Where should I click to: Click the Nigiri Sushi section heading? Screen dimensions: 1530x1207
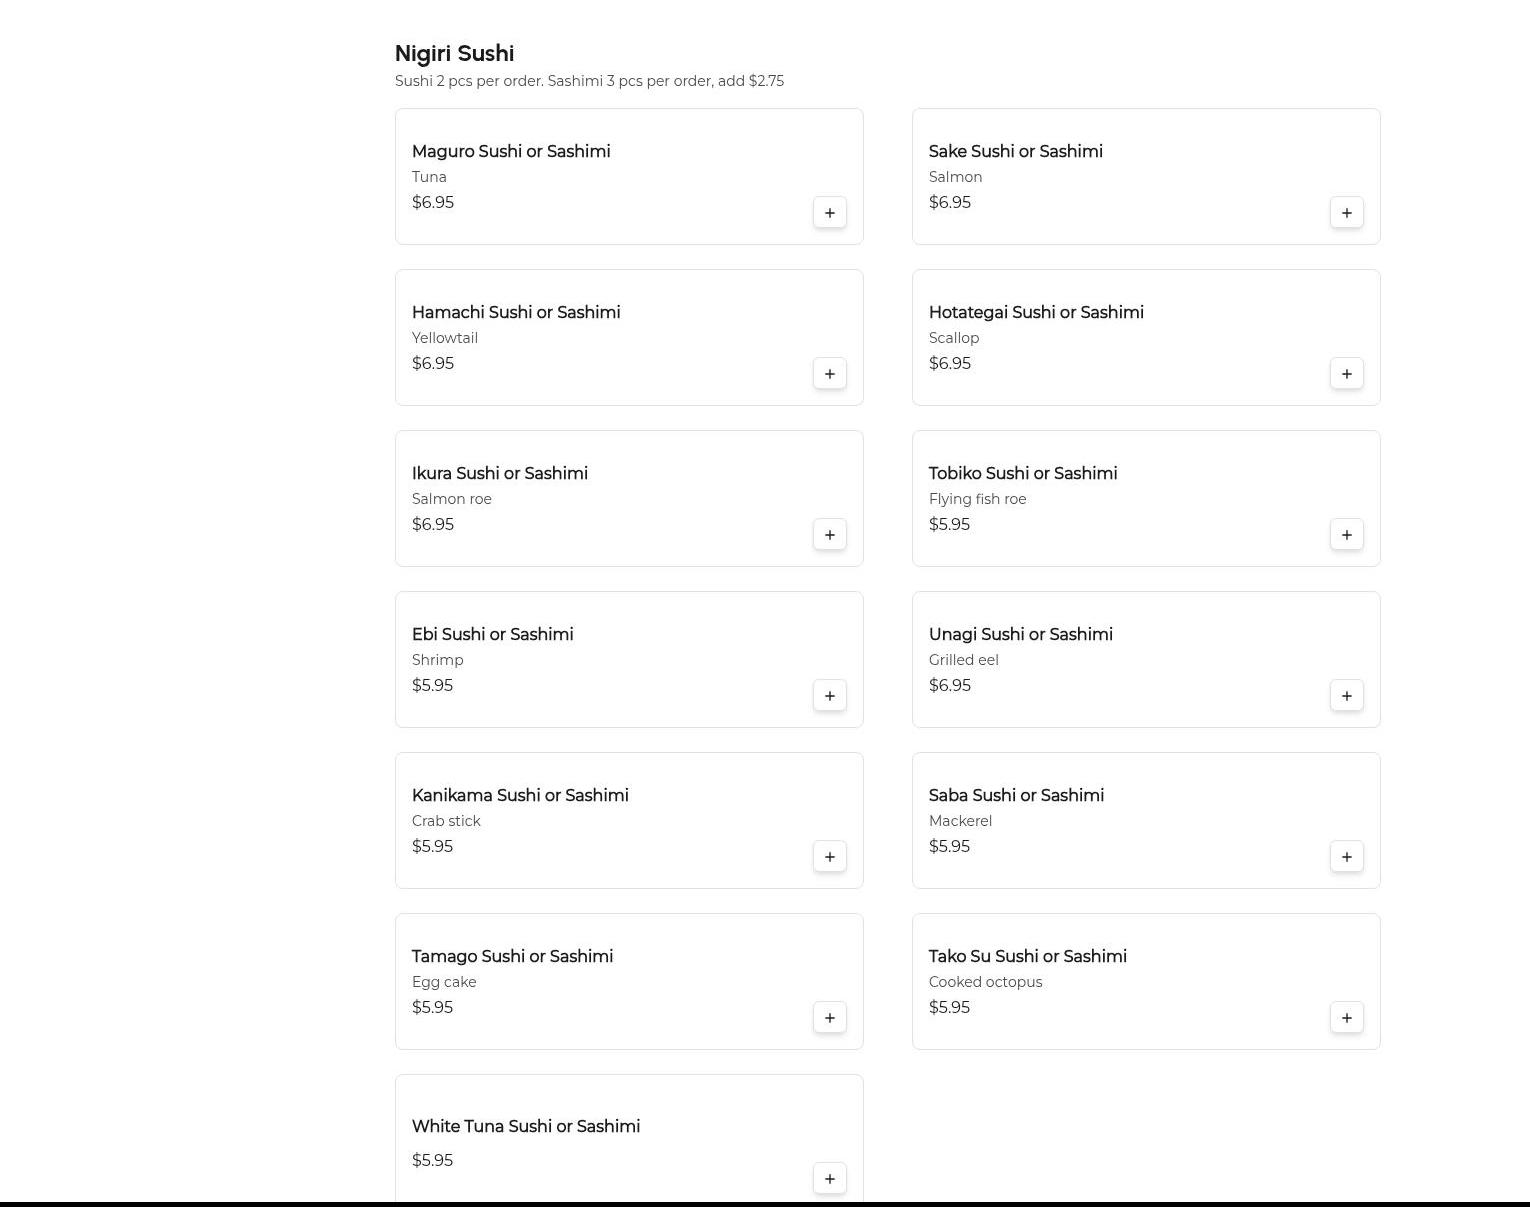(x=454, y=54)
